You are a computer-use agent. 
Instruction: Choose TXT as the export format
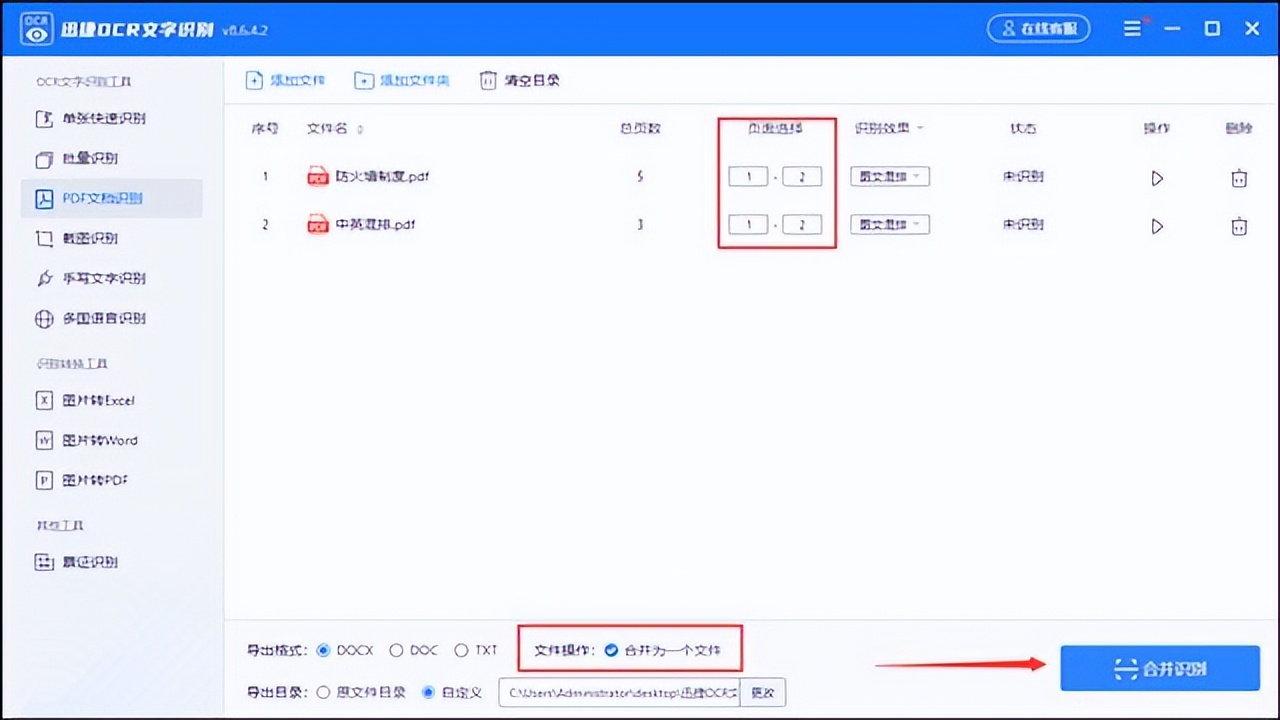(461, 650)
